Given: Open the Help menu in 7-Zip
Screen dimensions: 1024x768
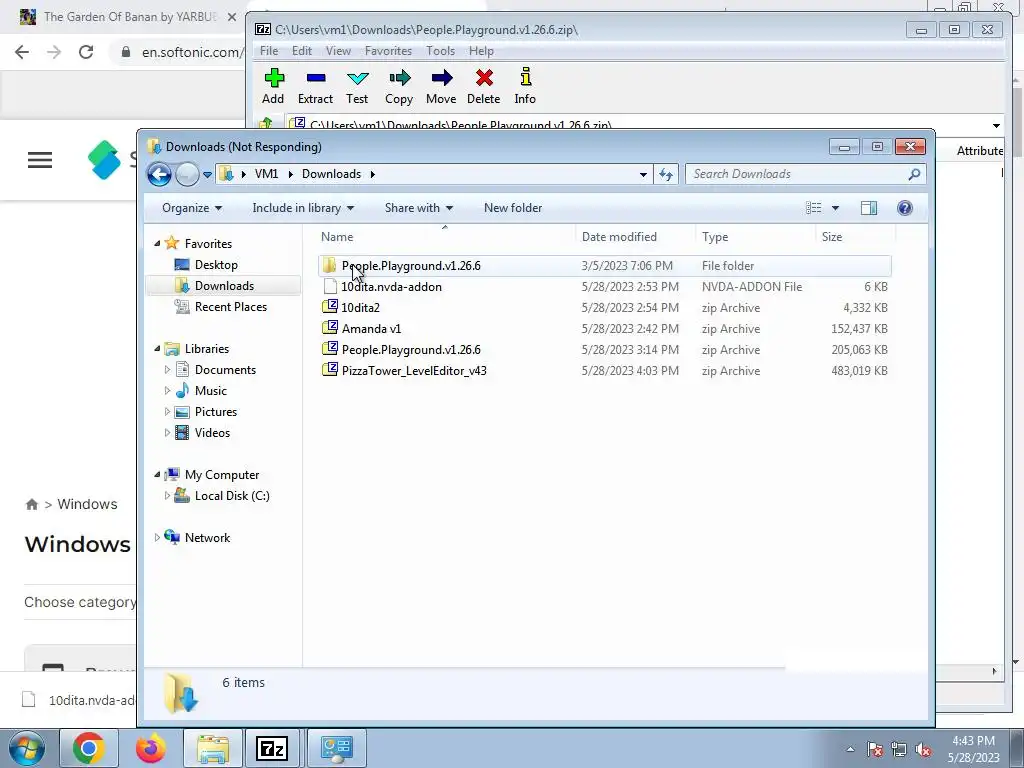Looking at the screenshot, I should 481,51.
